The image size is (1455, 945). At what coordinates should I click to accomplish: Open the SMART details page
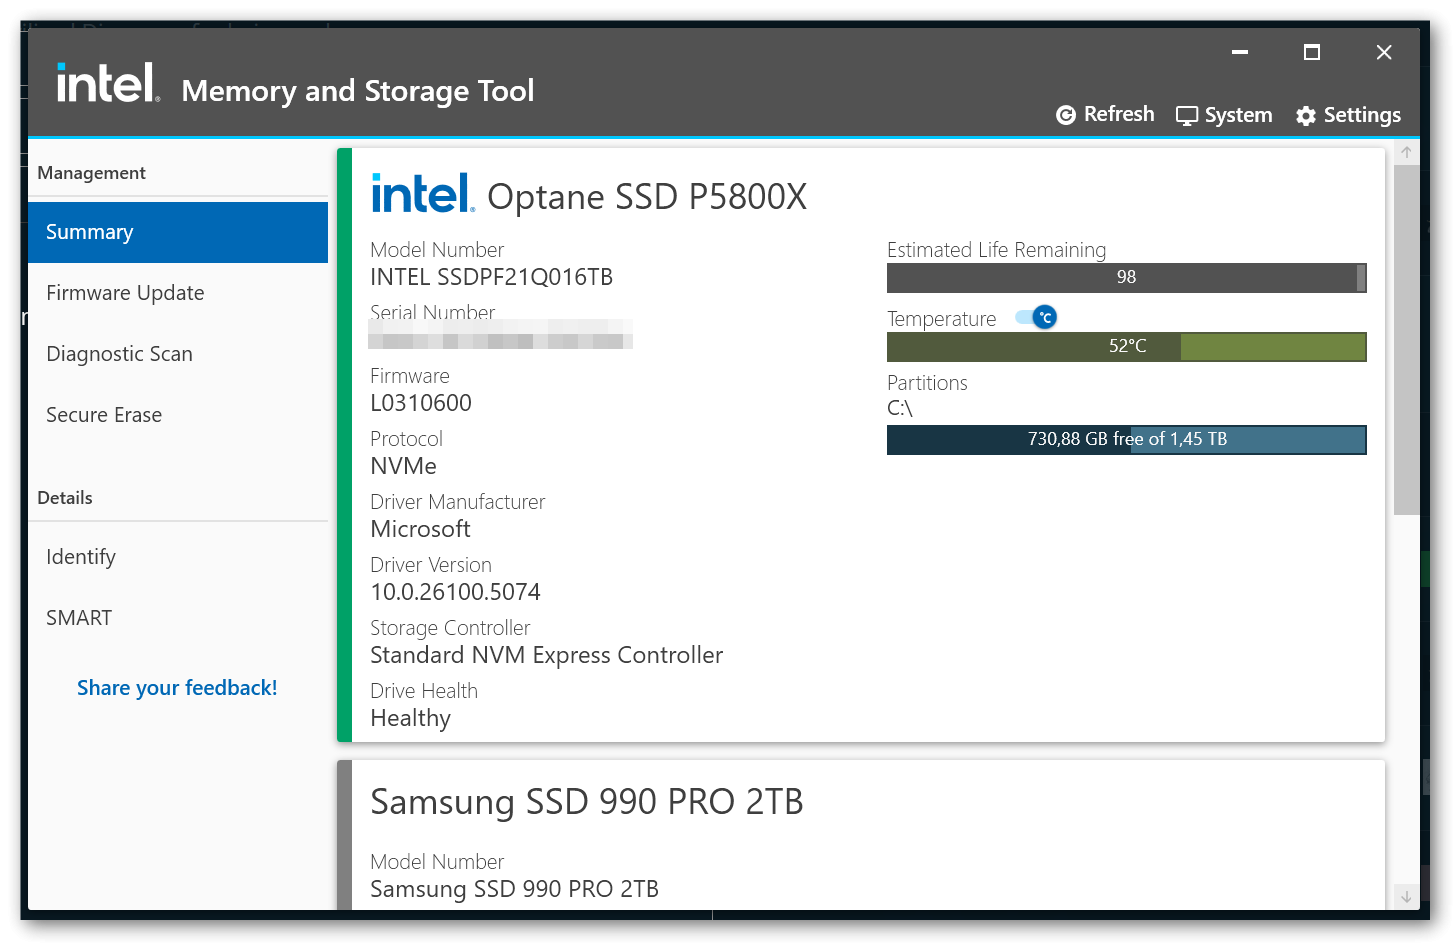click(78, 617)
